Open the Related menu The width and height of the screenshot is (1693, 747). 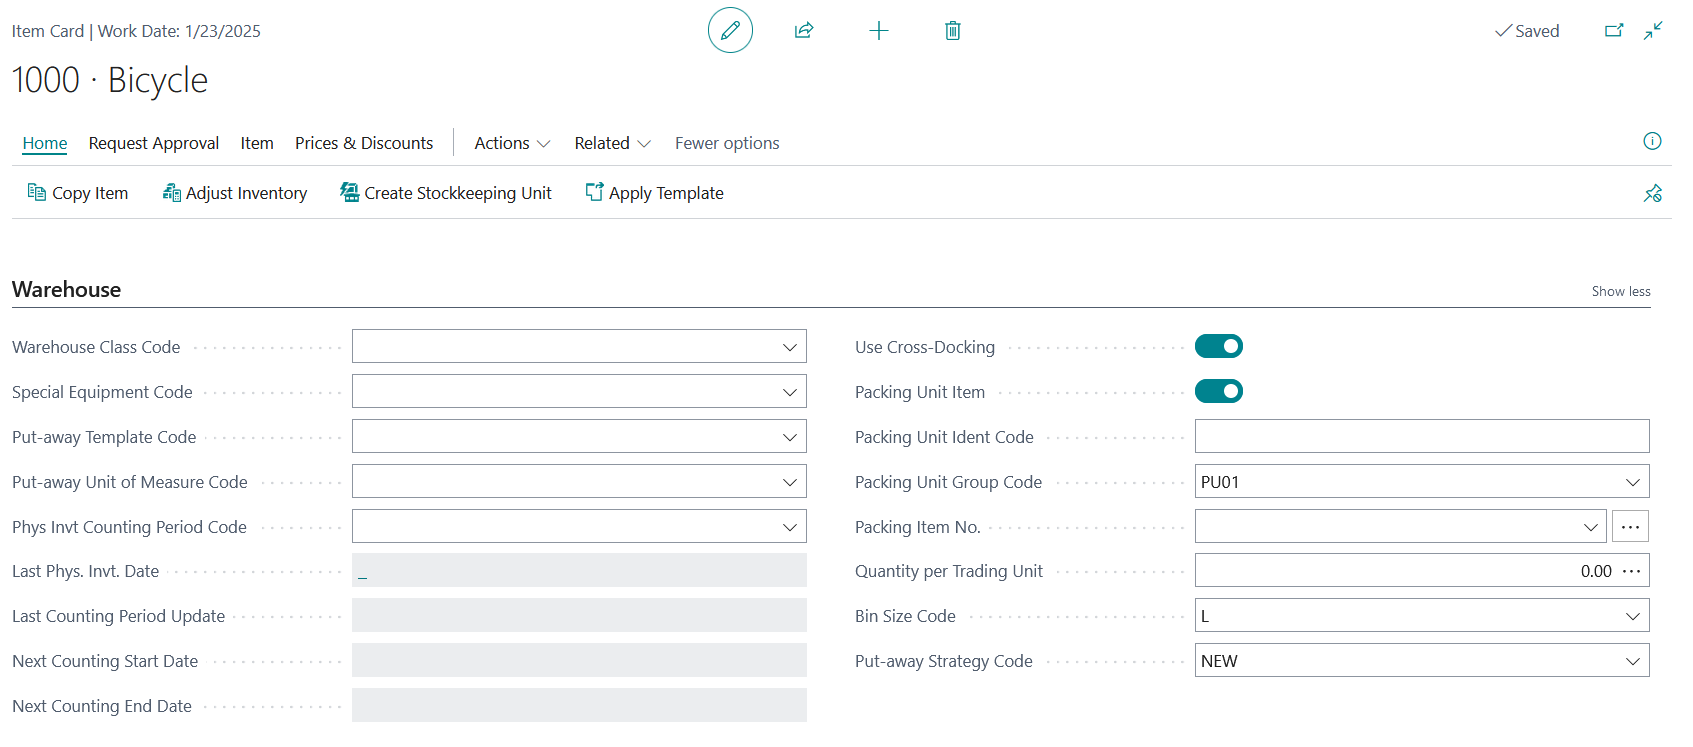coord(612,143)
